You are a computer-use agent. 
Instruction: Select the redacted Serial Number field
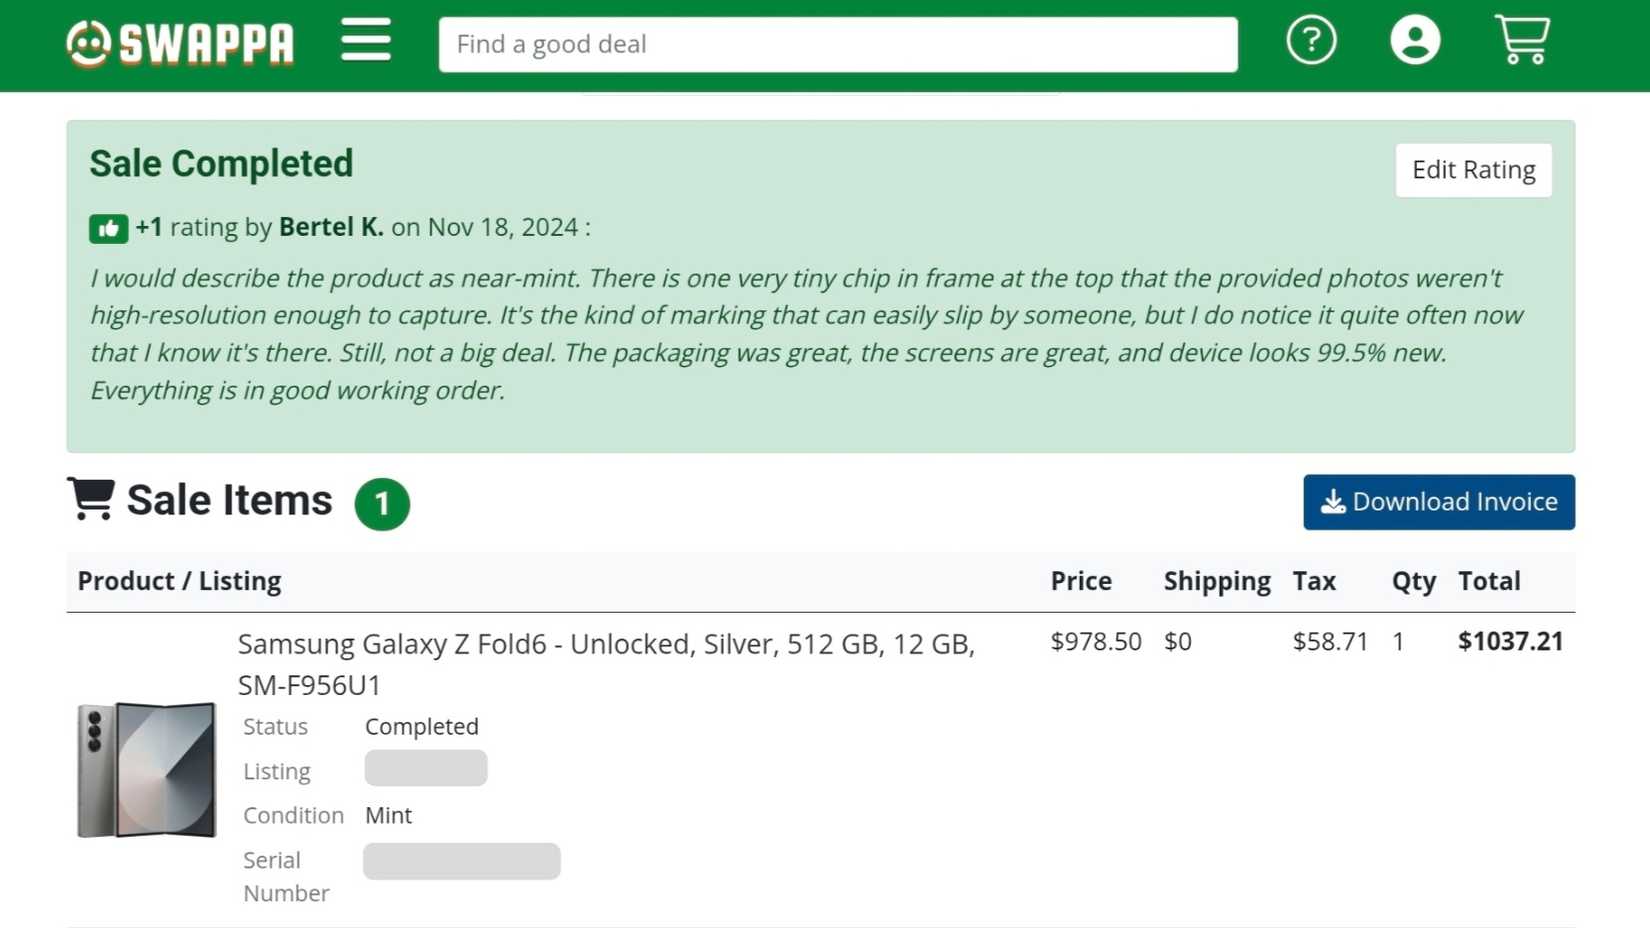coord(462,861)
